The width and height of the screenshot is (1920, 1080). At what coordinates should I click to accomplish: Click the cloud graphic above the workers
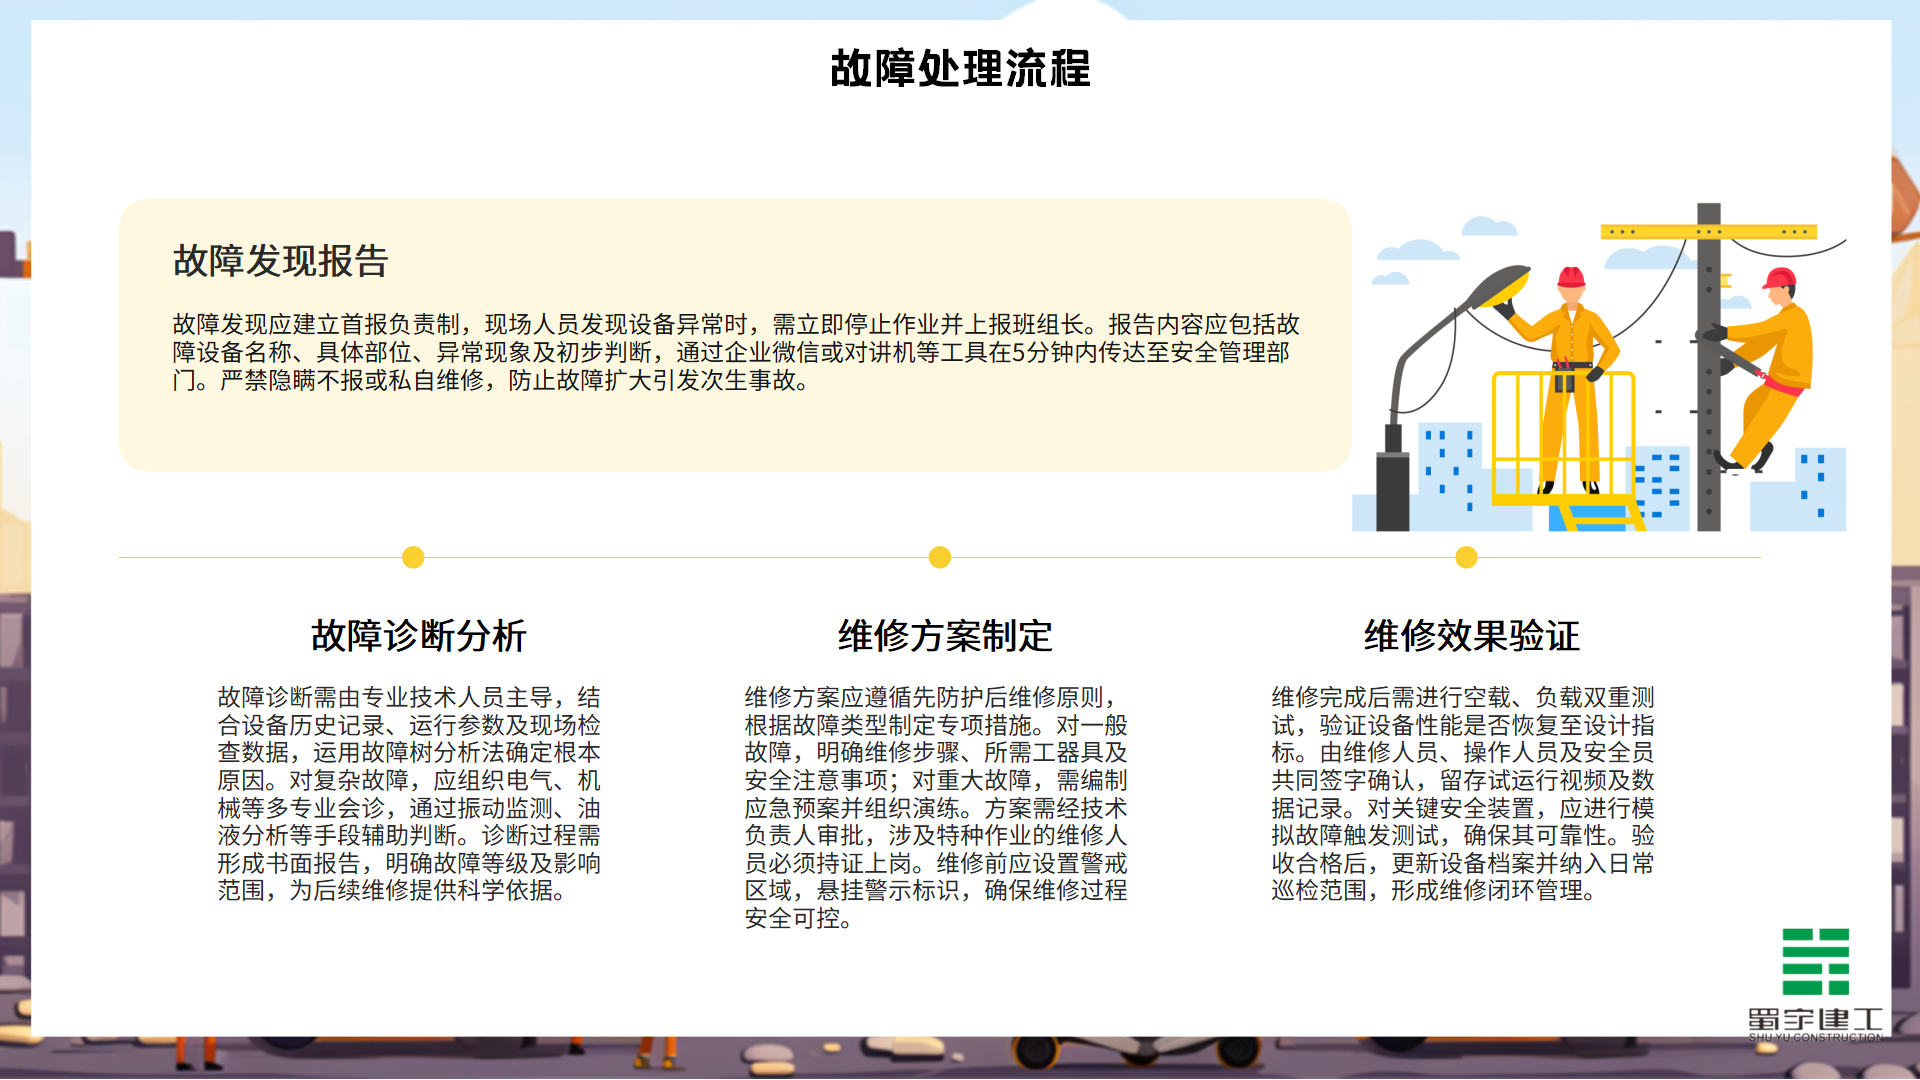1420,250
